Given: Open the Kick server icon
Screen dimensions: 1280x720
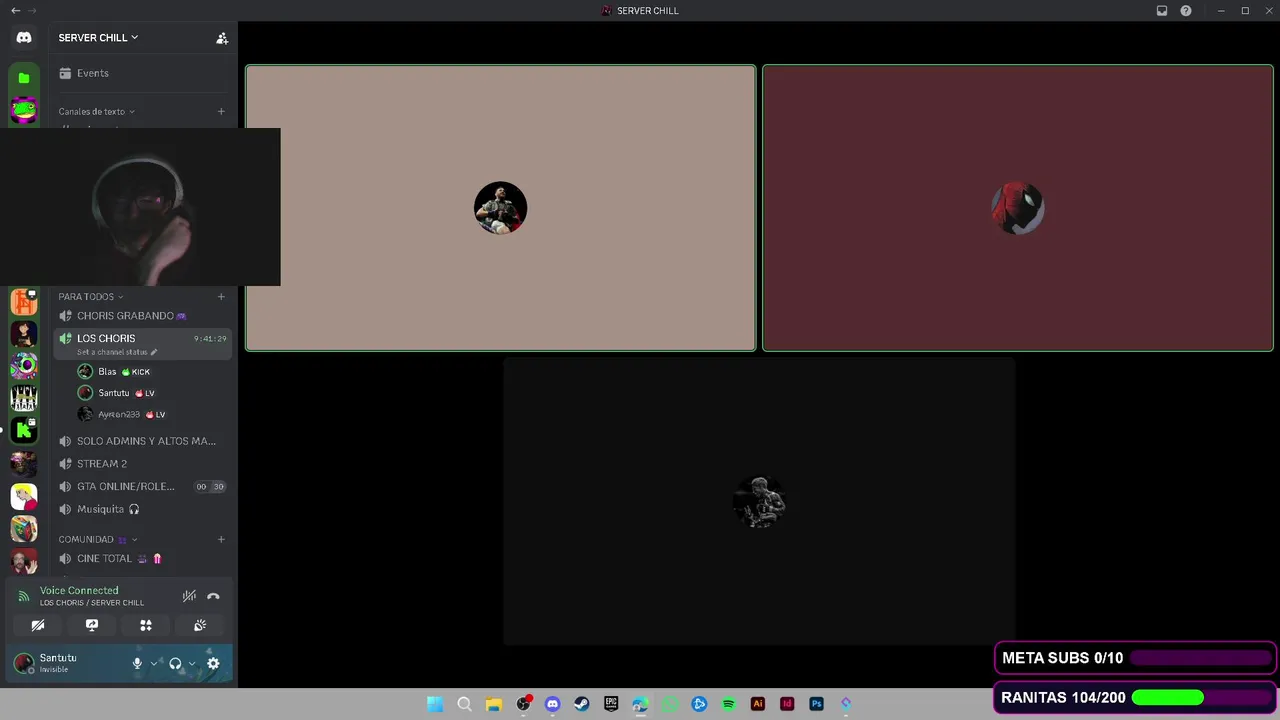Looking at the screenshot, I should pyautogui.click(x=24, y=431).
